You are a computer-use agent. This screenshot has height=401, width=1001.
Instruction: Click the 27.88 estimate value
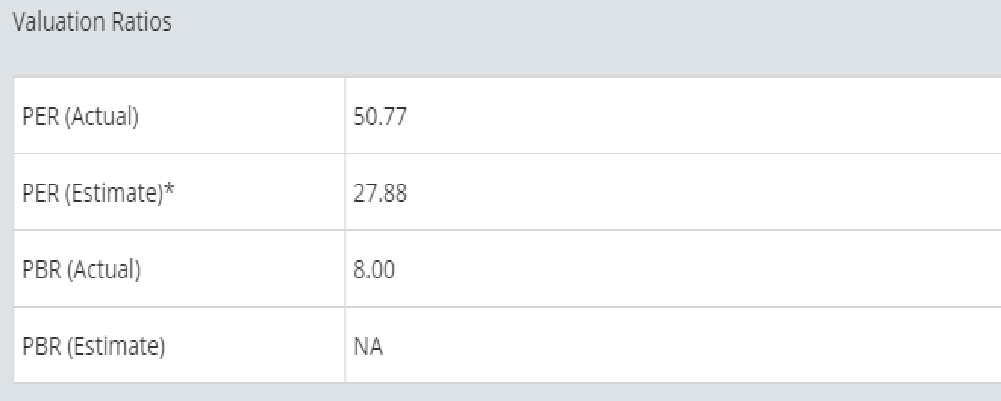(x=380, y=193)
